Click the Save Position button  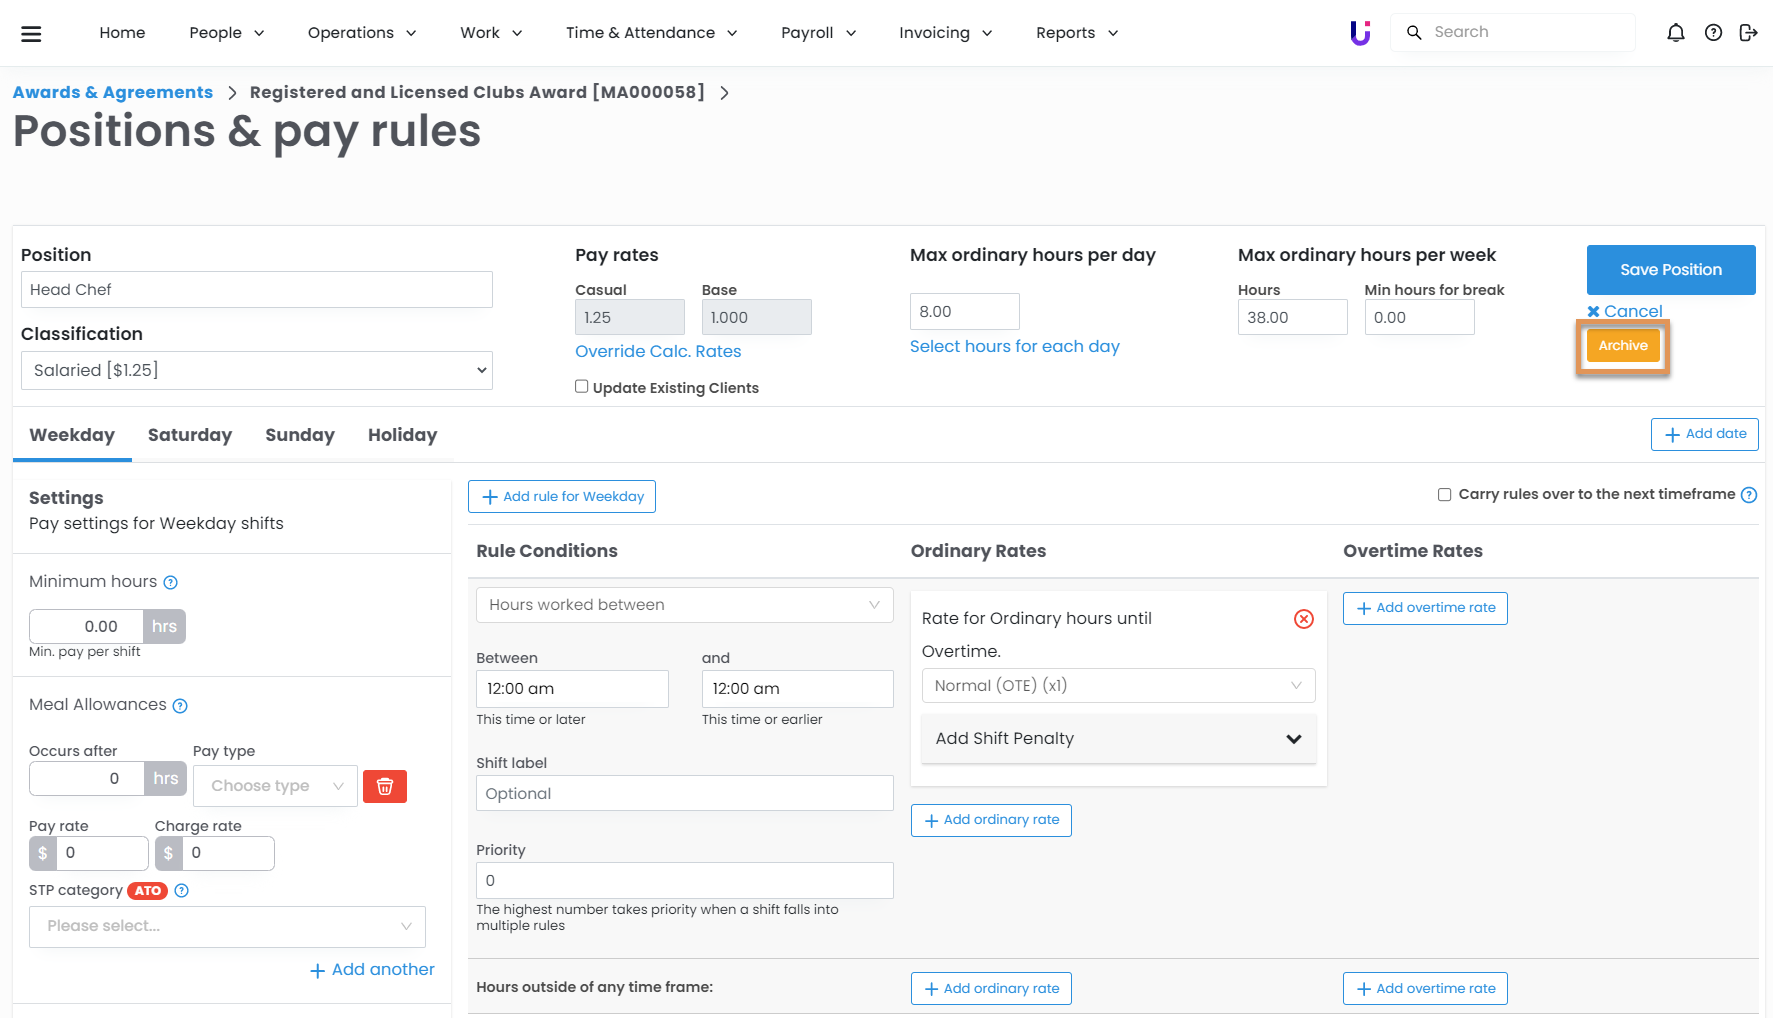[1670, 270]
